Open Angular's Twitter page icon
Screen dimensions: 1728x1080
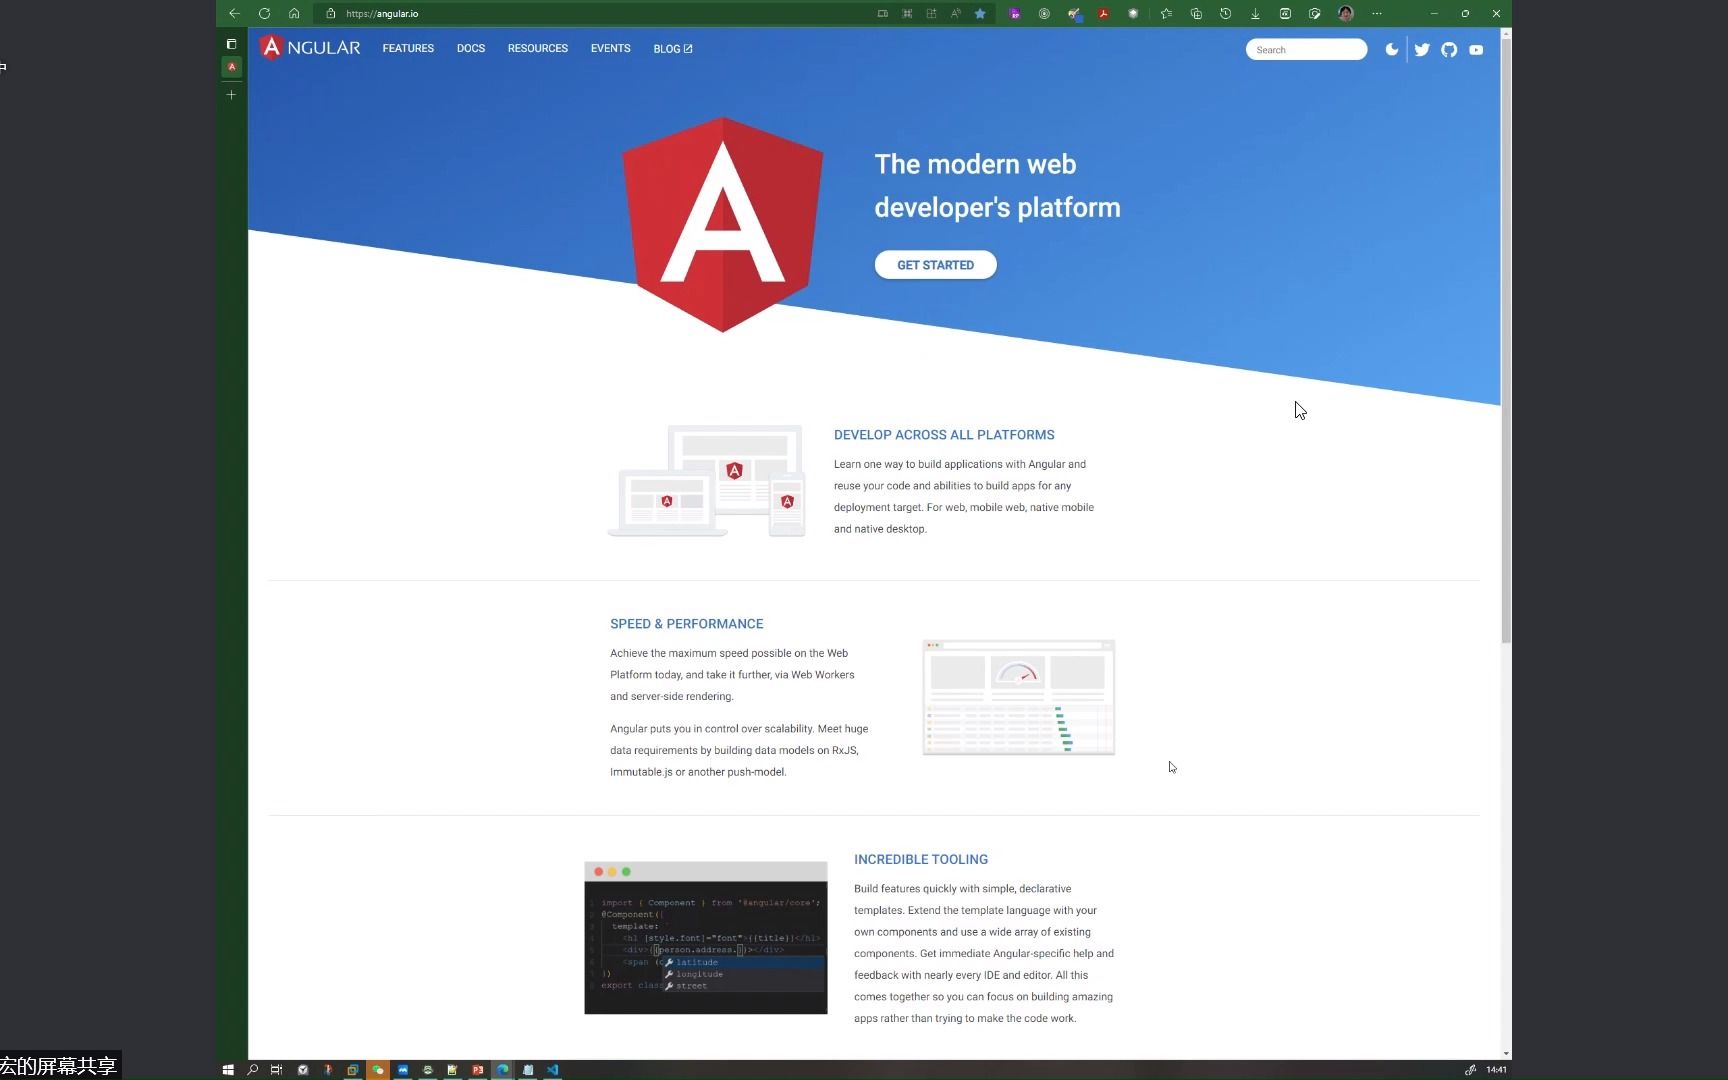point(1422,49)
